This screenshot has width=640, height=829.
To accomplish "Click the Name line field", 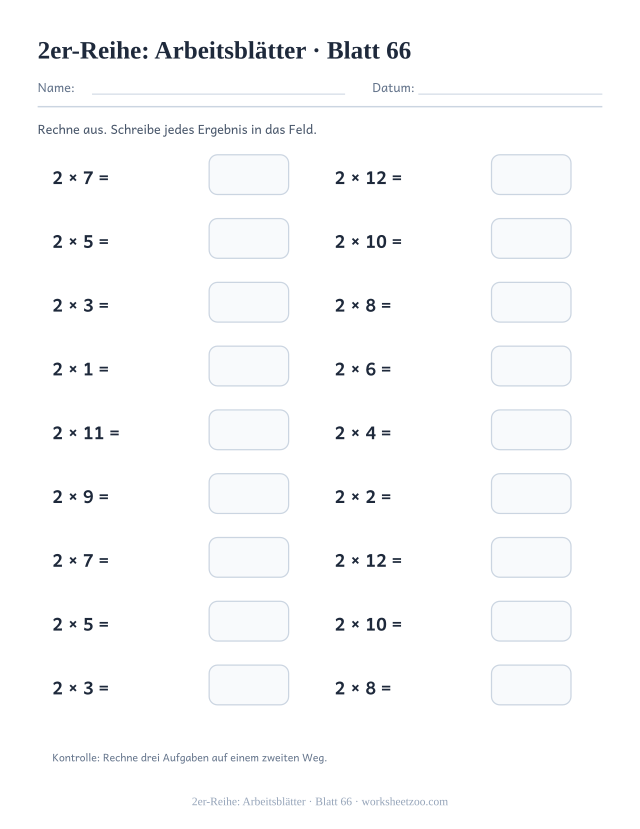I will (x=218, y=88).
